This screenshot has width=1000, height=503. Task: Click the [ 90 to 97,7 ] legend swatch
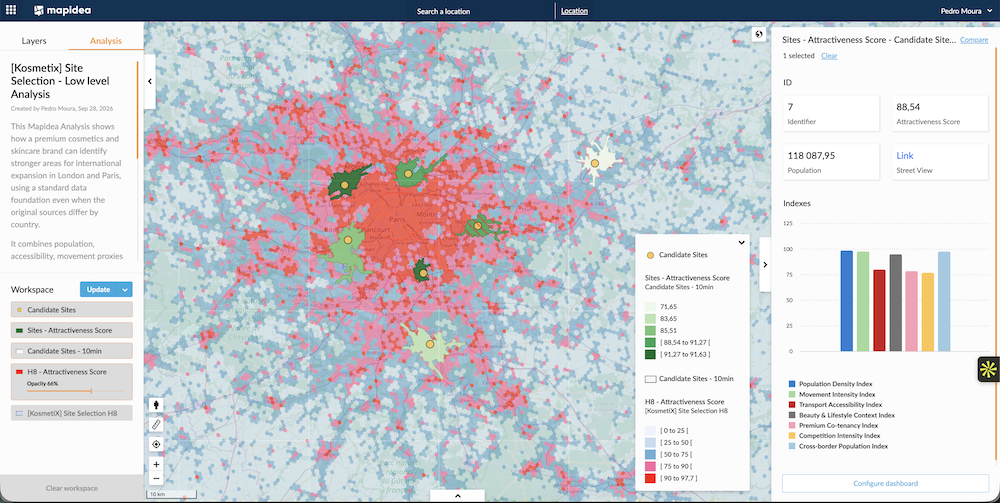(651, 478)
